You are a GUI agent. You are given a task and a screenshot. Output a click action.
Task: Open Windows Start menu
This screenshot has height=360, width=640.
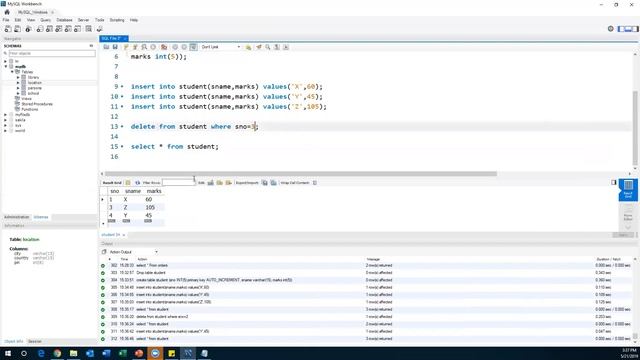pos(8,353)
